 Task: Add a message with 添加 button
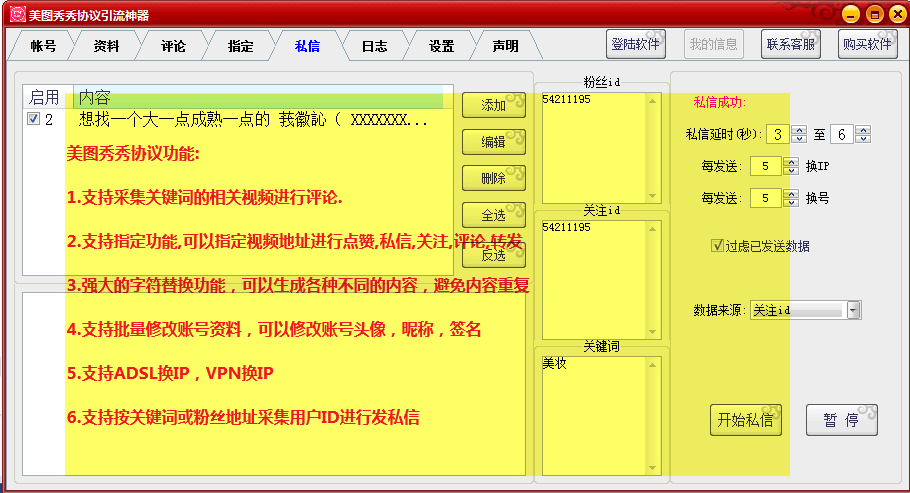point(494,105)
